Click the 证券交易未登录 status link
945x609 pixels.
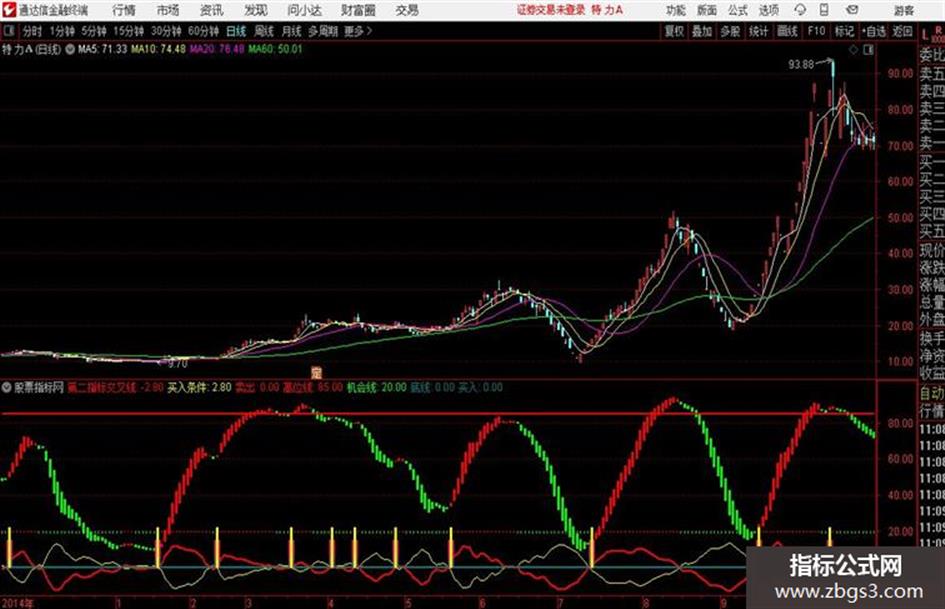[x=551, y=10]
